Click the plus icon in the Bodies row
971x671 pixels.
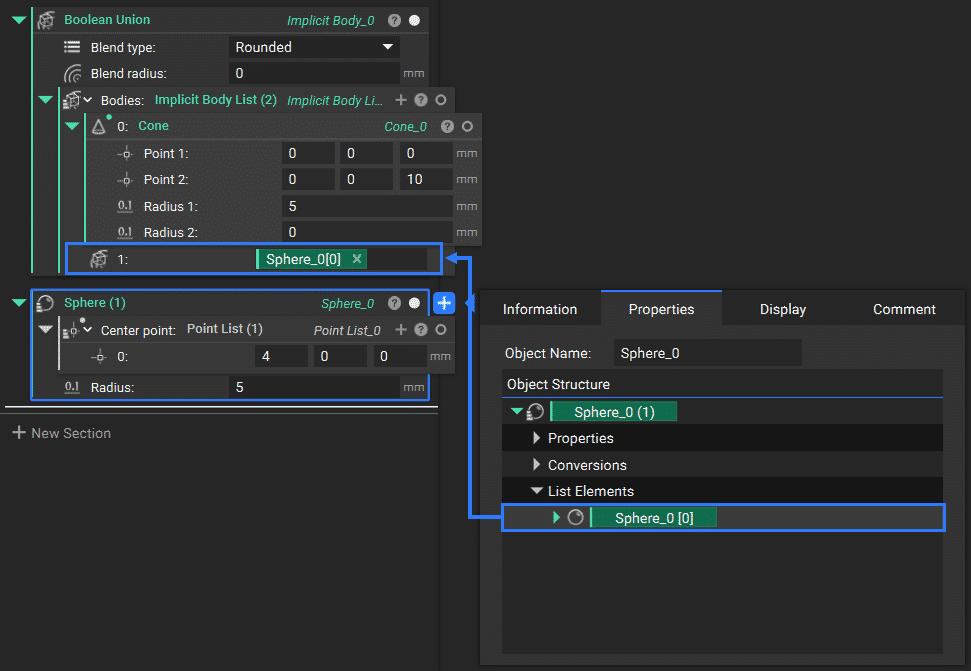click(x=401, y=100)
